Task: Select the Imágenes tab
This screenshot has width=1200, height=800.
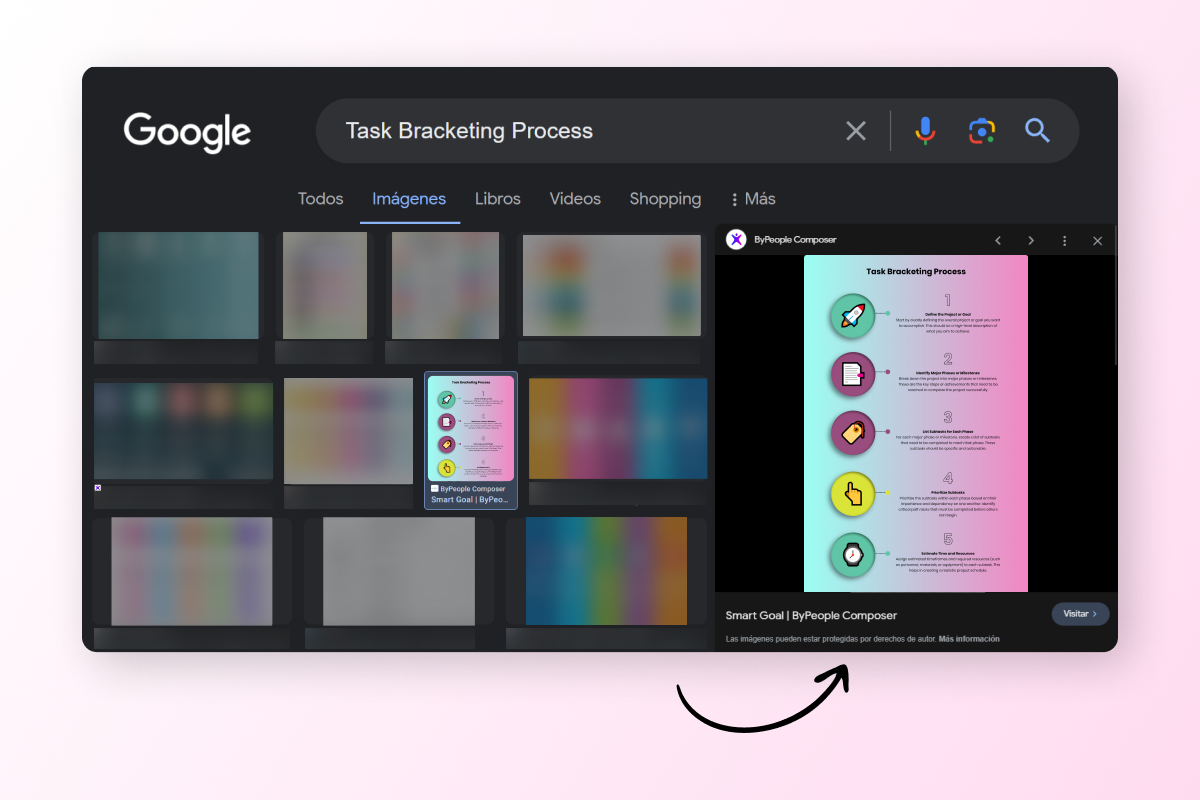Action: [x=409, y=199]
